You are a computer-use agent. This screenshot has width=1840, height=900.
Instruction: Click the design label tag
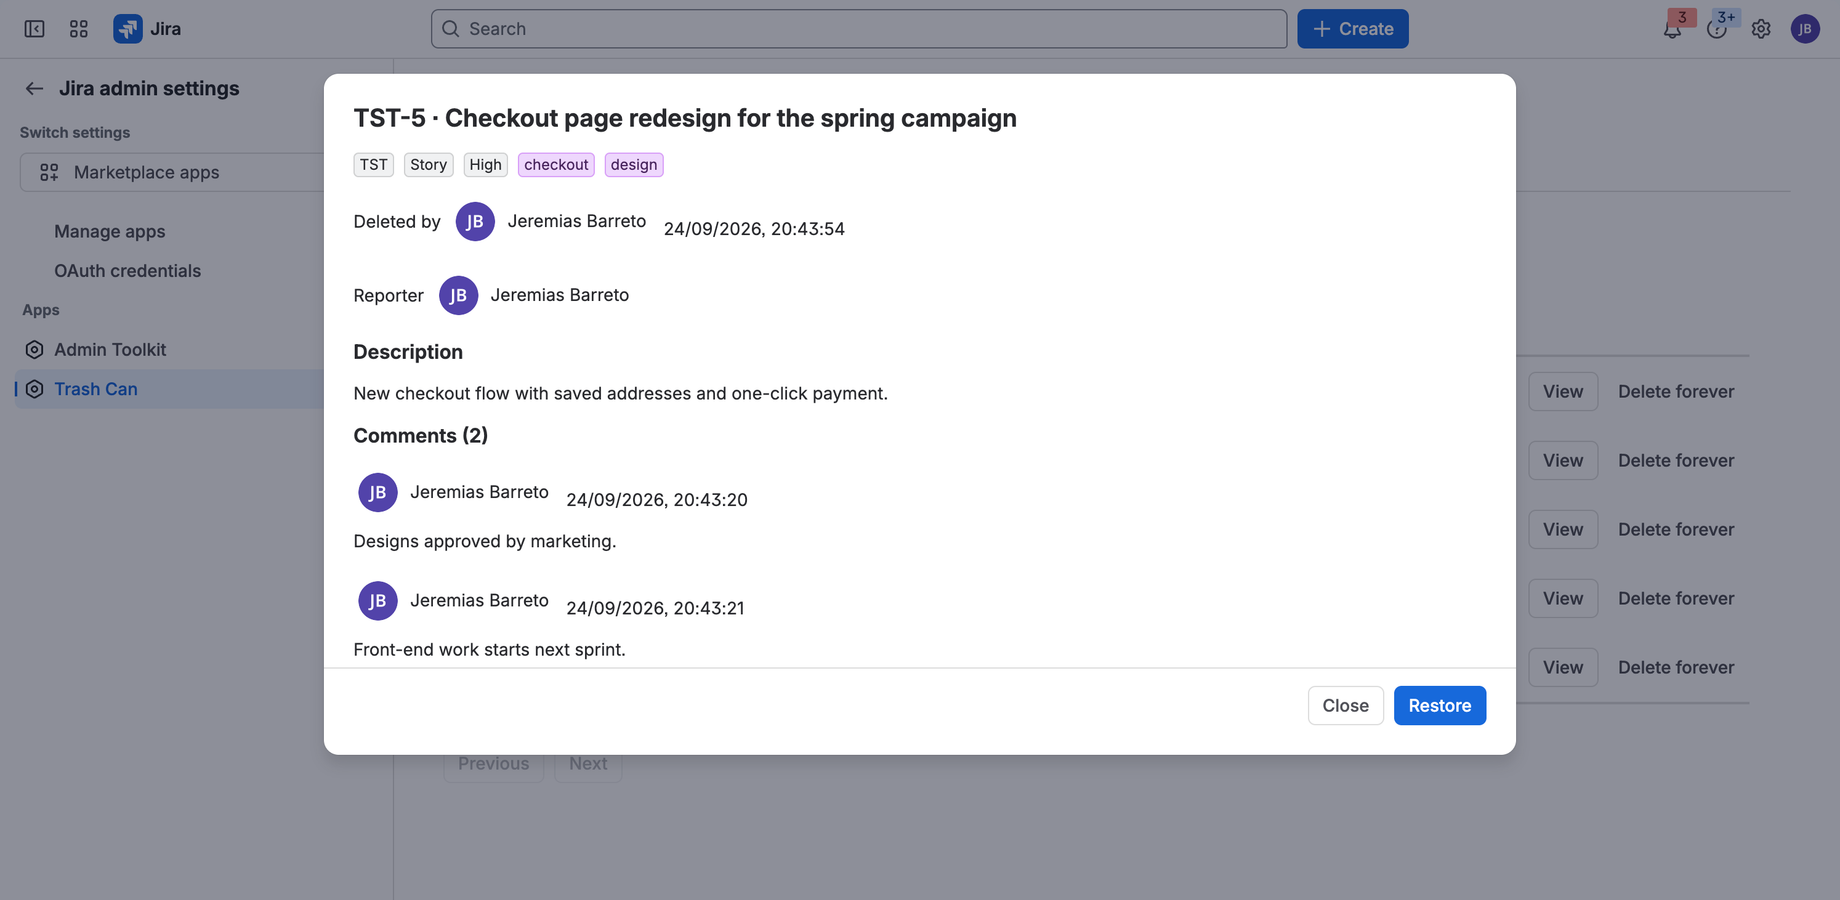[634, 165]
